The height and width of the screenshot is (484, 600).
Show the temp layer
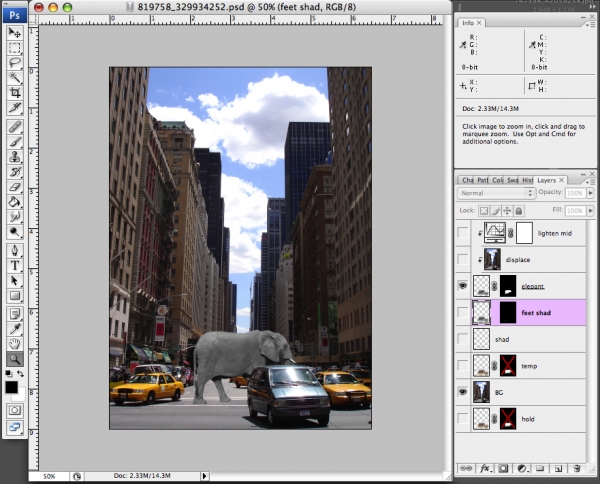tap(463, 366)
